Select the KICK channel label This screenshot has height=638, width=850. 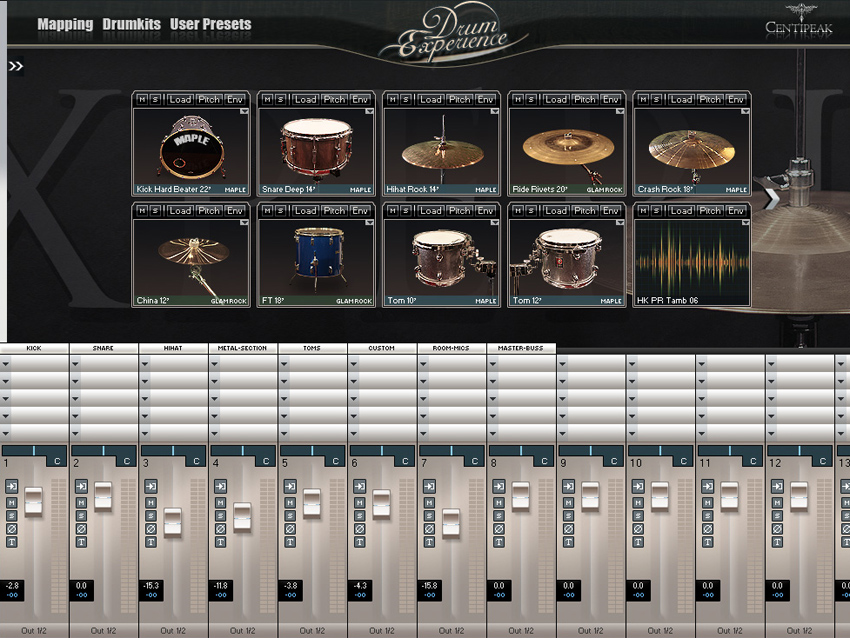[x=34, y=348]
